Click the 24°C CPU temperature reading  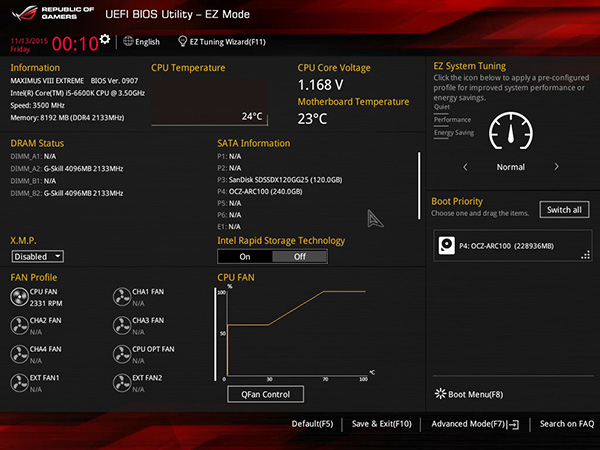click(x=252, y=116)
